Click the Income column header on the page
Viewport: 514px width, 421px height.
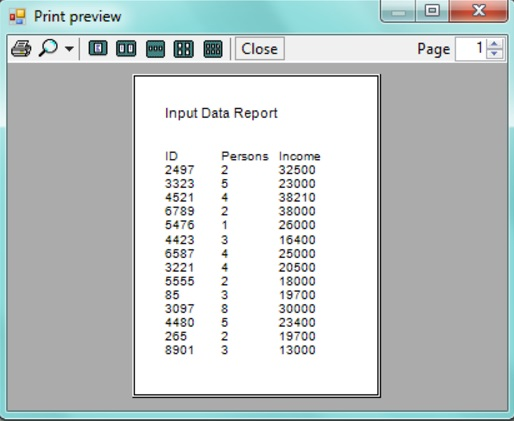tap(299, 156)
